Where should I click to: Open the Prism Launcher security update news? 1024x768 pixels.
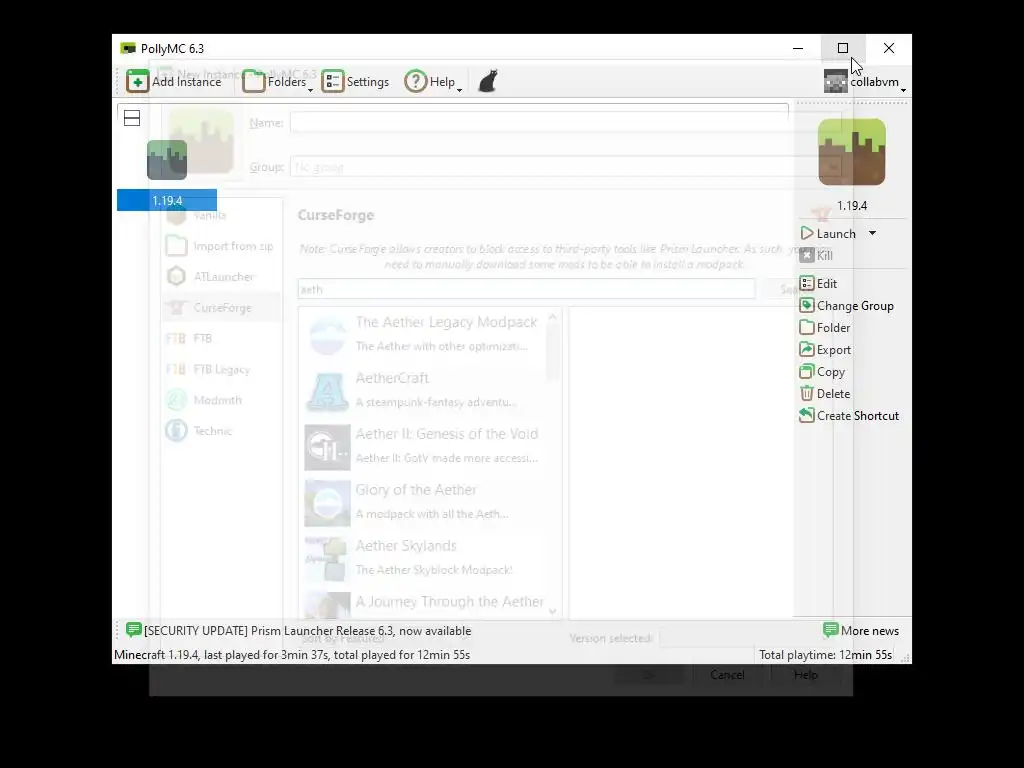click(308, 631)
